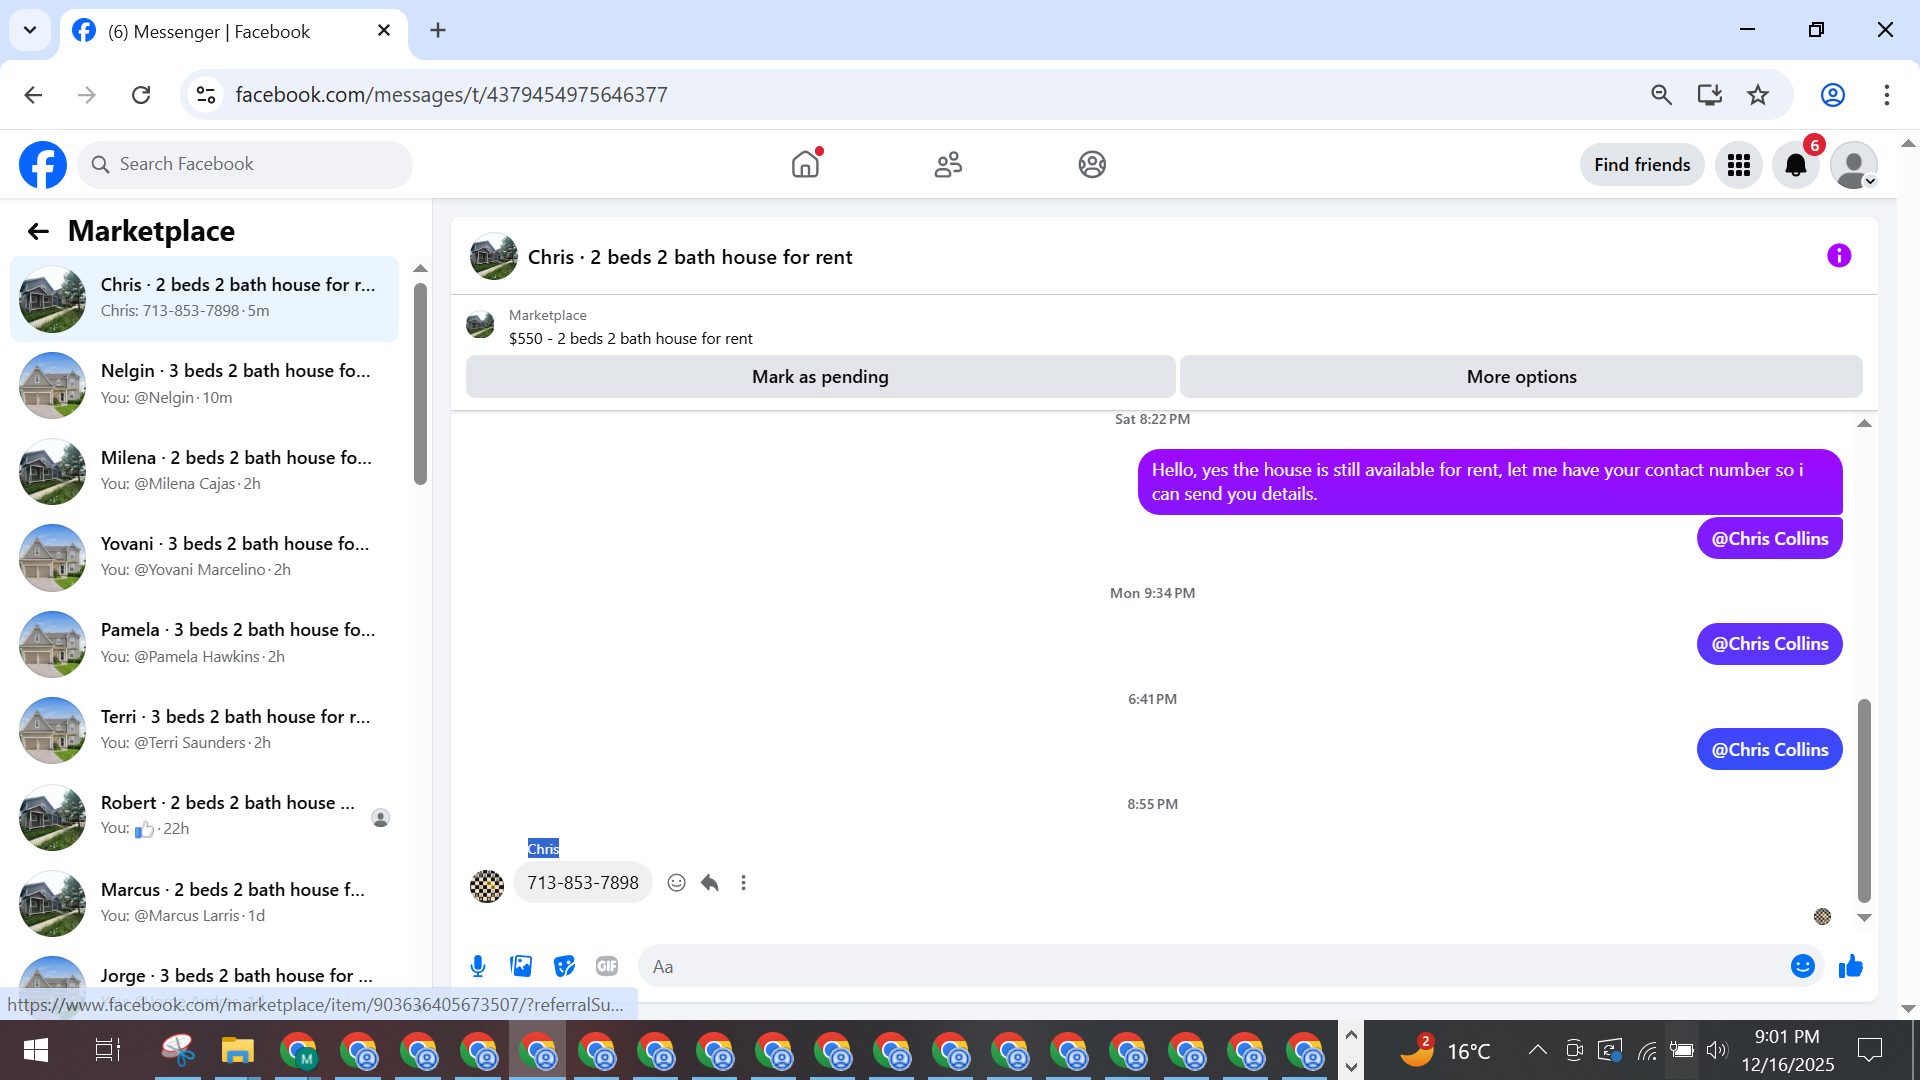Open the Windows Start menu
Viewport: 1920px width, 1080px height.
point(36,1050)
